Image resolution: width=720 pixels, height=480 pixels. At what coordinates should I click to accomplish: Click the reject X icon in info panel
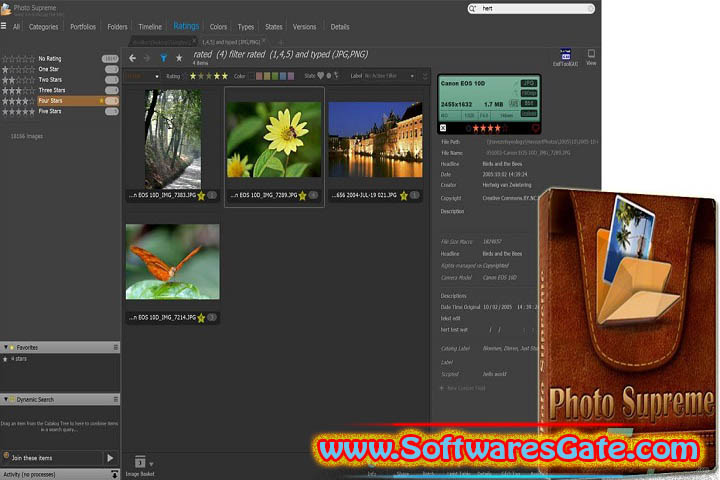(443, 128)
